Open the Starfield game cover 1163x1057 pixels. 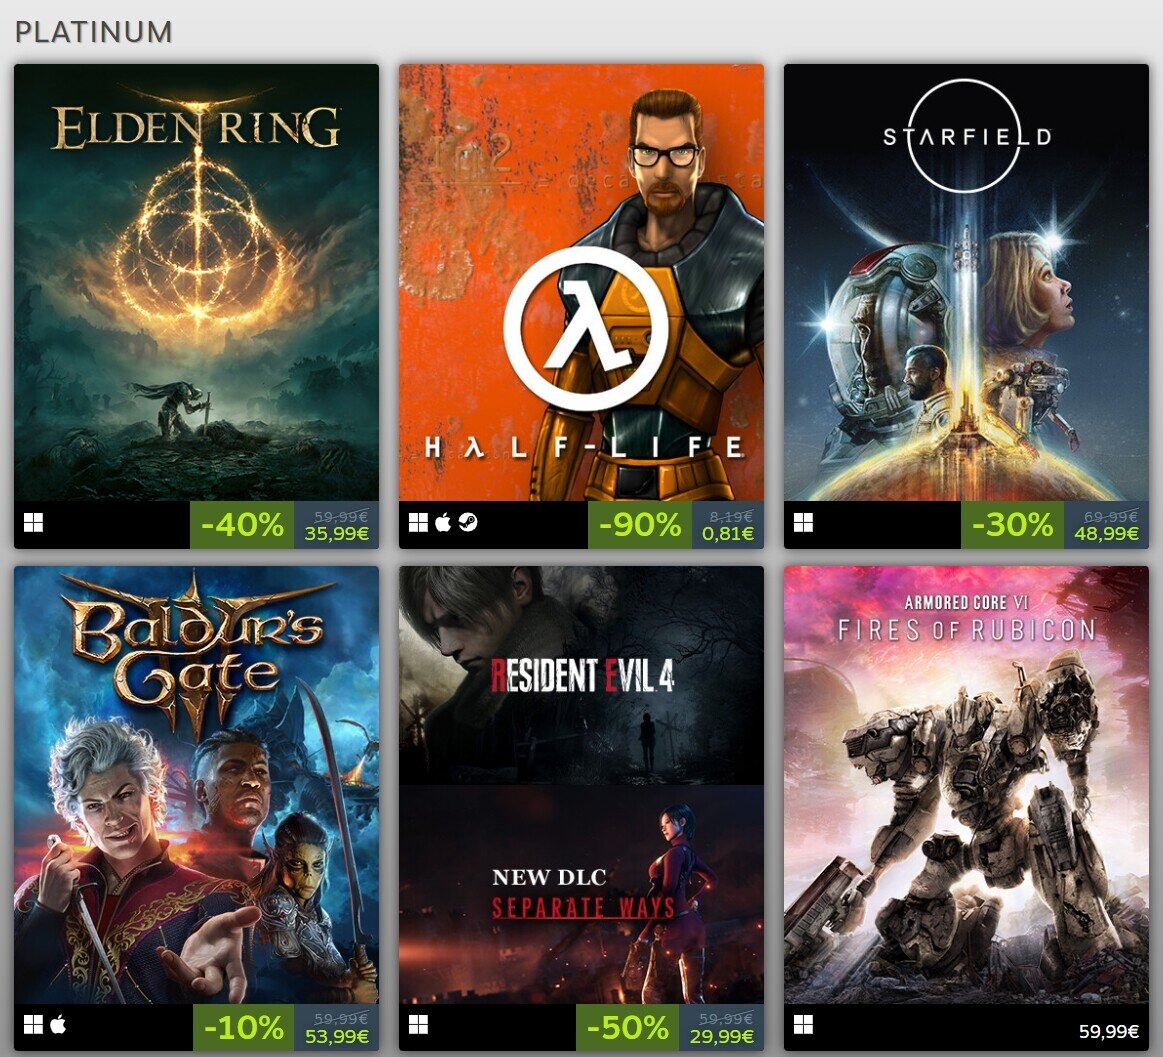click(966, 283)
